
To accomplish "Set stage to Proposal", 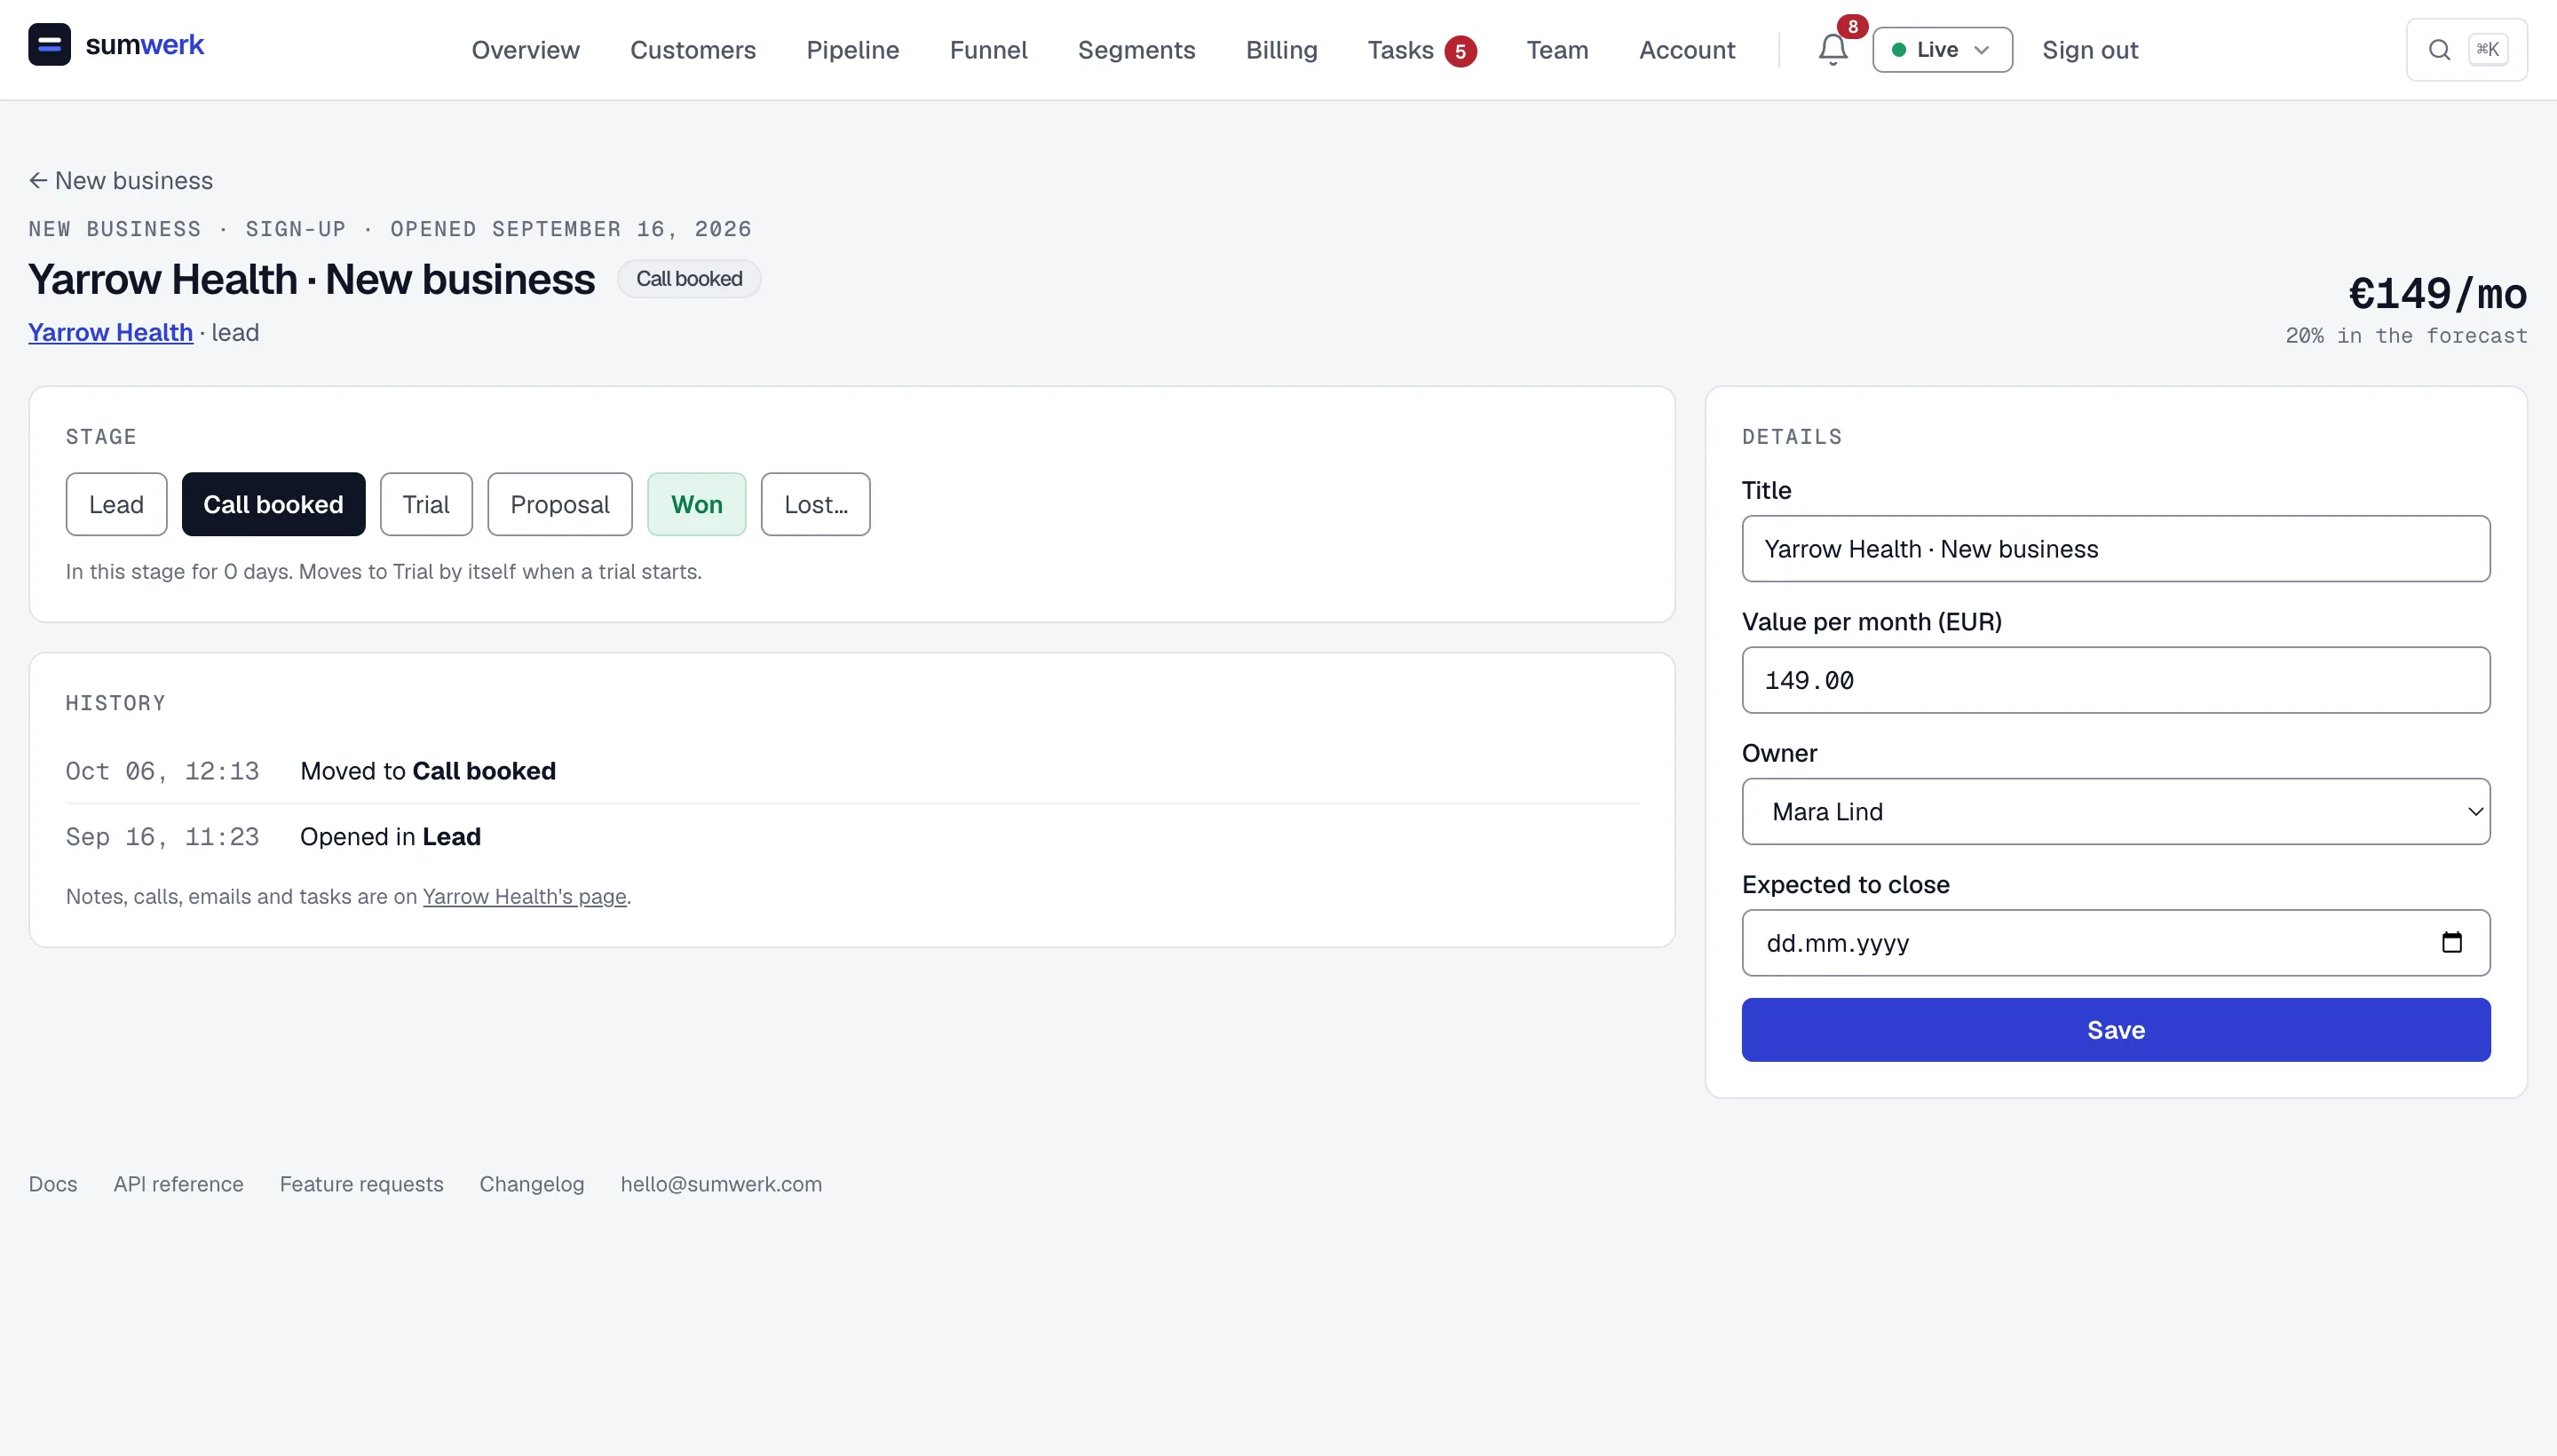I will (560, 504).
